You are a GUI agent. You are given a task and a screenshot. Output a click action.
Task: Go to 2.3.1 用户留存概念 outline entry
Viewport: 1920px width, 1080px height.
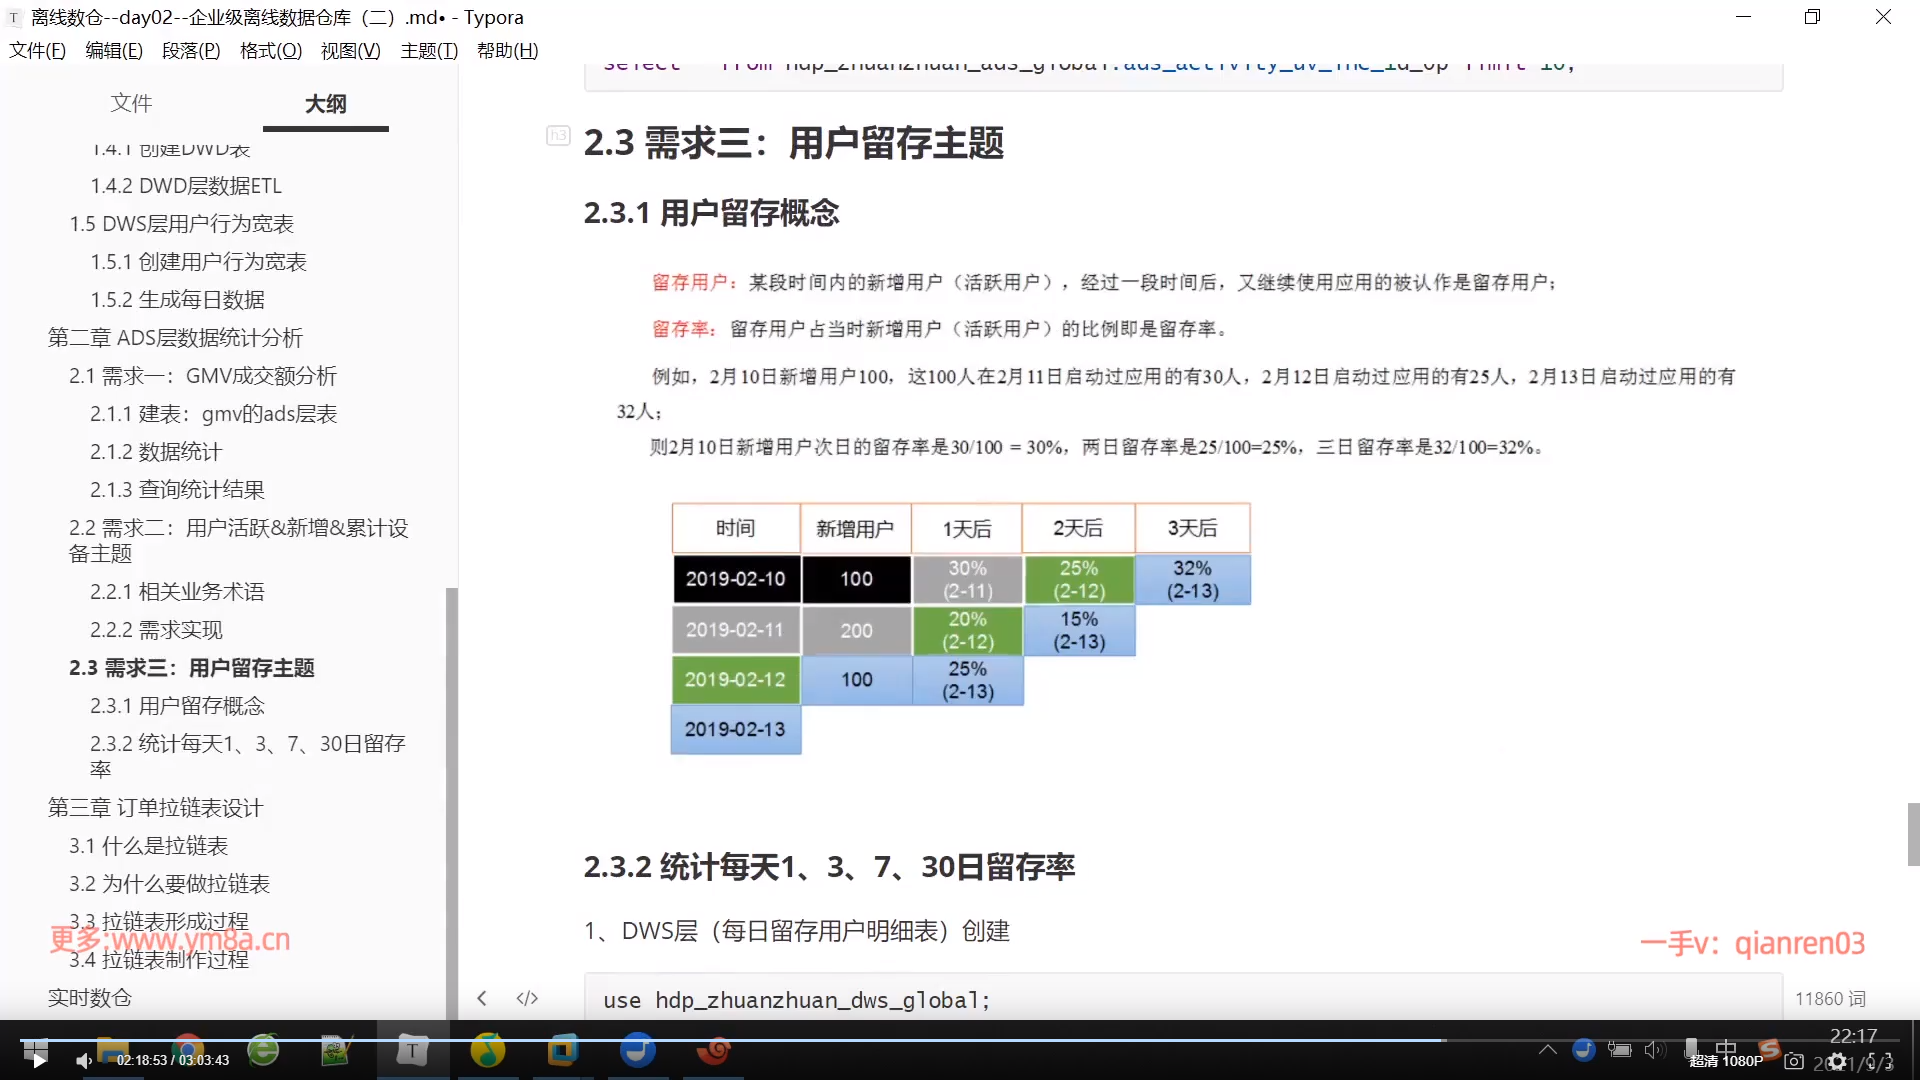point(177,706)
